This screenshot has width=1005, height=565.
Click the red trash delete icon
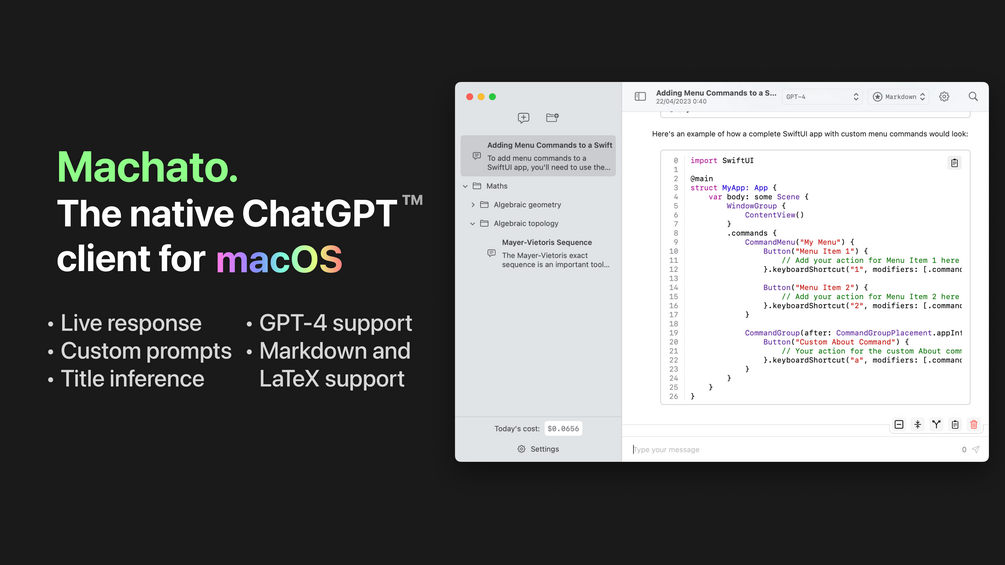[974, 425]
